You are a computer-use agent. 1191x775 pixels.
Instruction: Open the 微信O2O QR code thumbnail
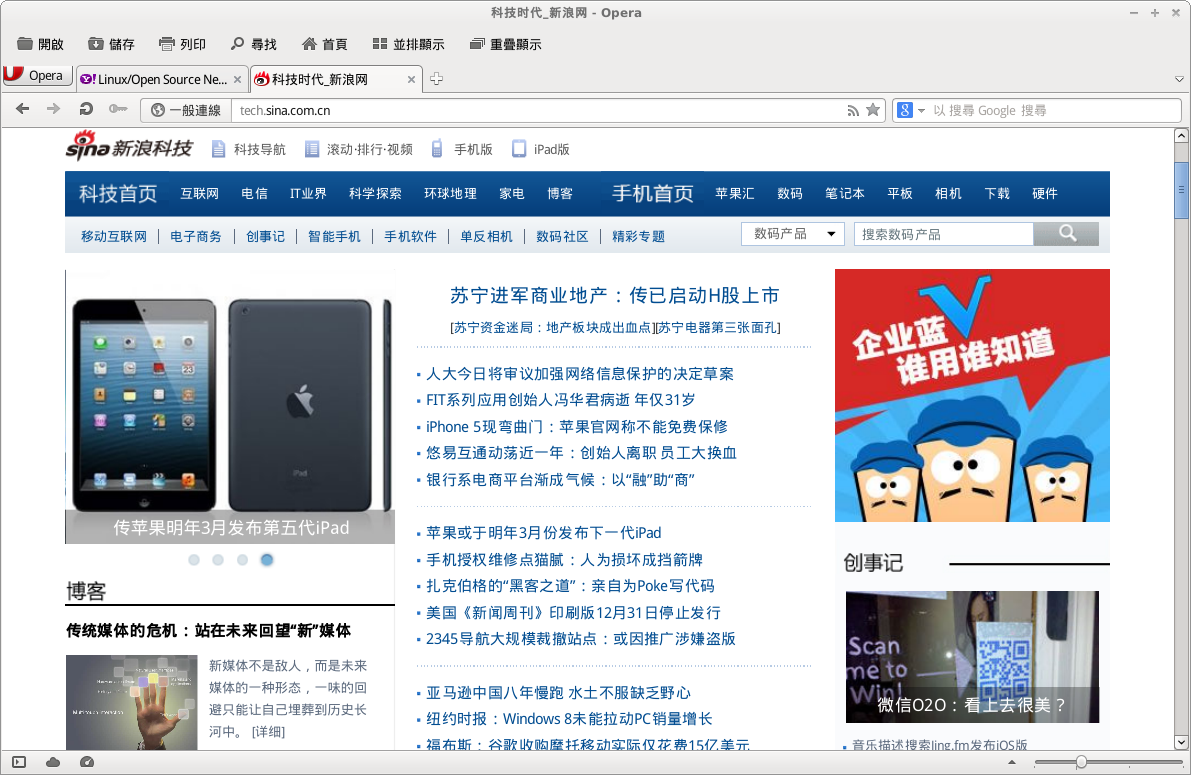972,657
